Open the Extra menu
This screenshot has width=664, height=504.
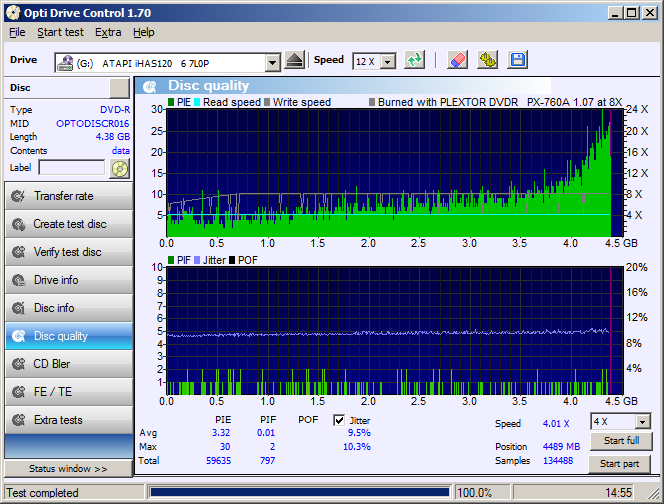coord(108,32)
